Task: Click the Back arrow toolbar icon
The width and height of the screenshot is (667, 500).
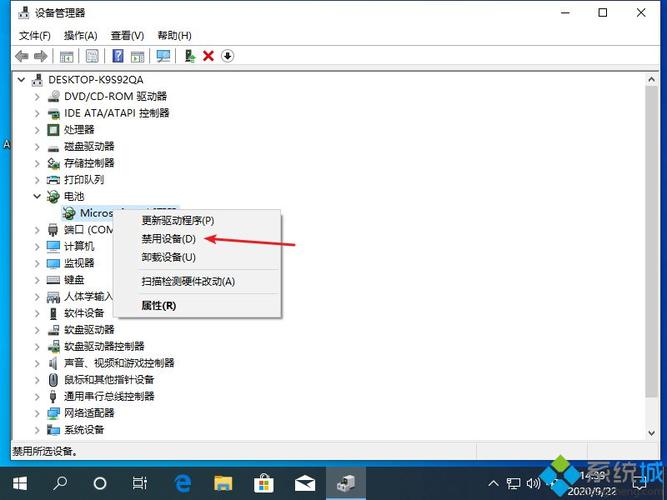Action: [22, 56]
